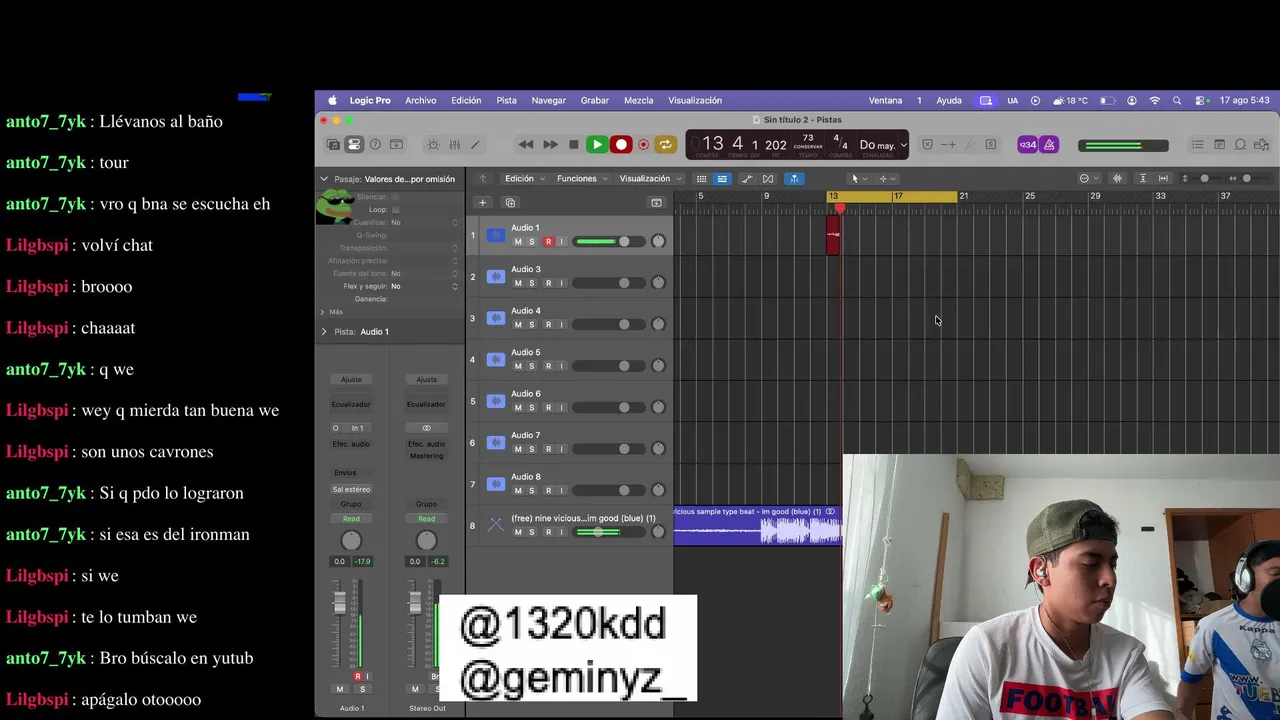
Task: Open the Edición dropdown in tracks toolbar
Action: click(x=524, y=179)
